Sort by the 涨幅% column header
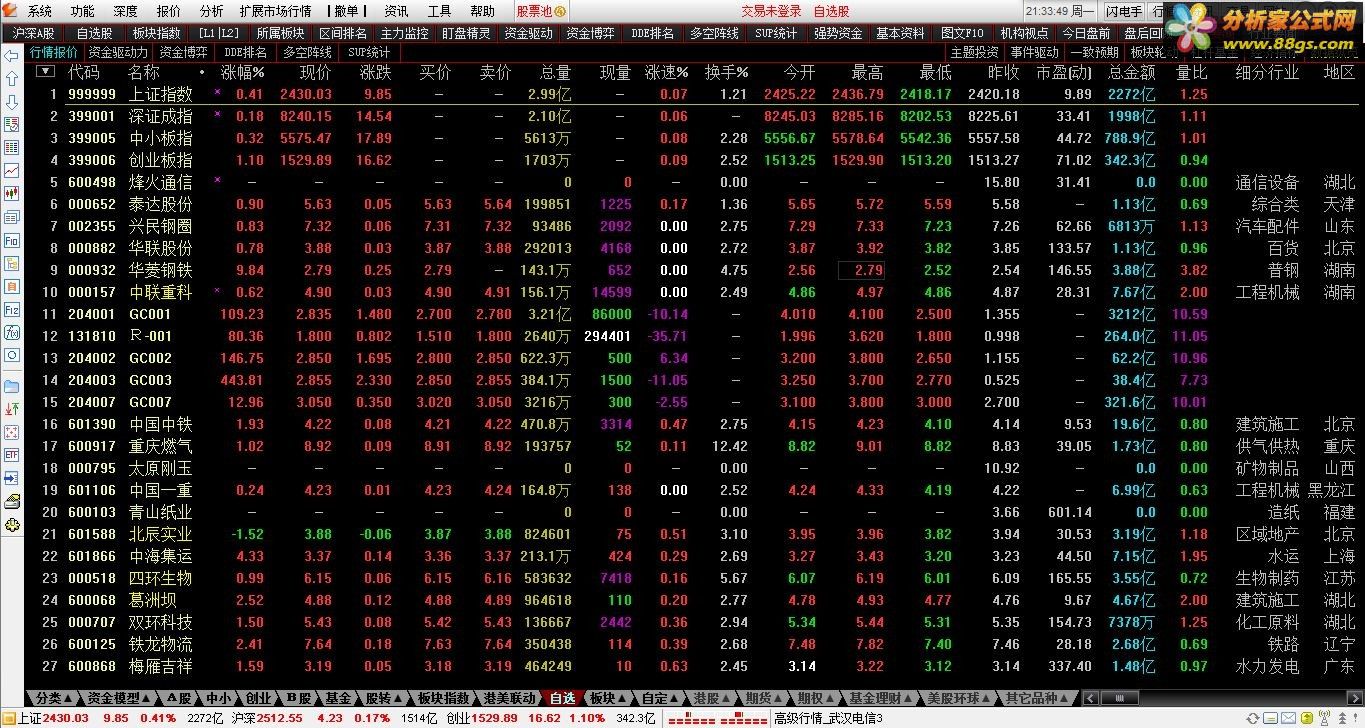Viewport: 1365px width, 728px height. click(x=243, y=73)
